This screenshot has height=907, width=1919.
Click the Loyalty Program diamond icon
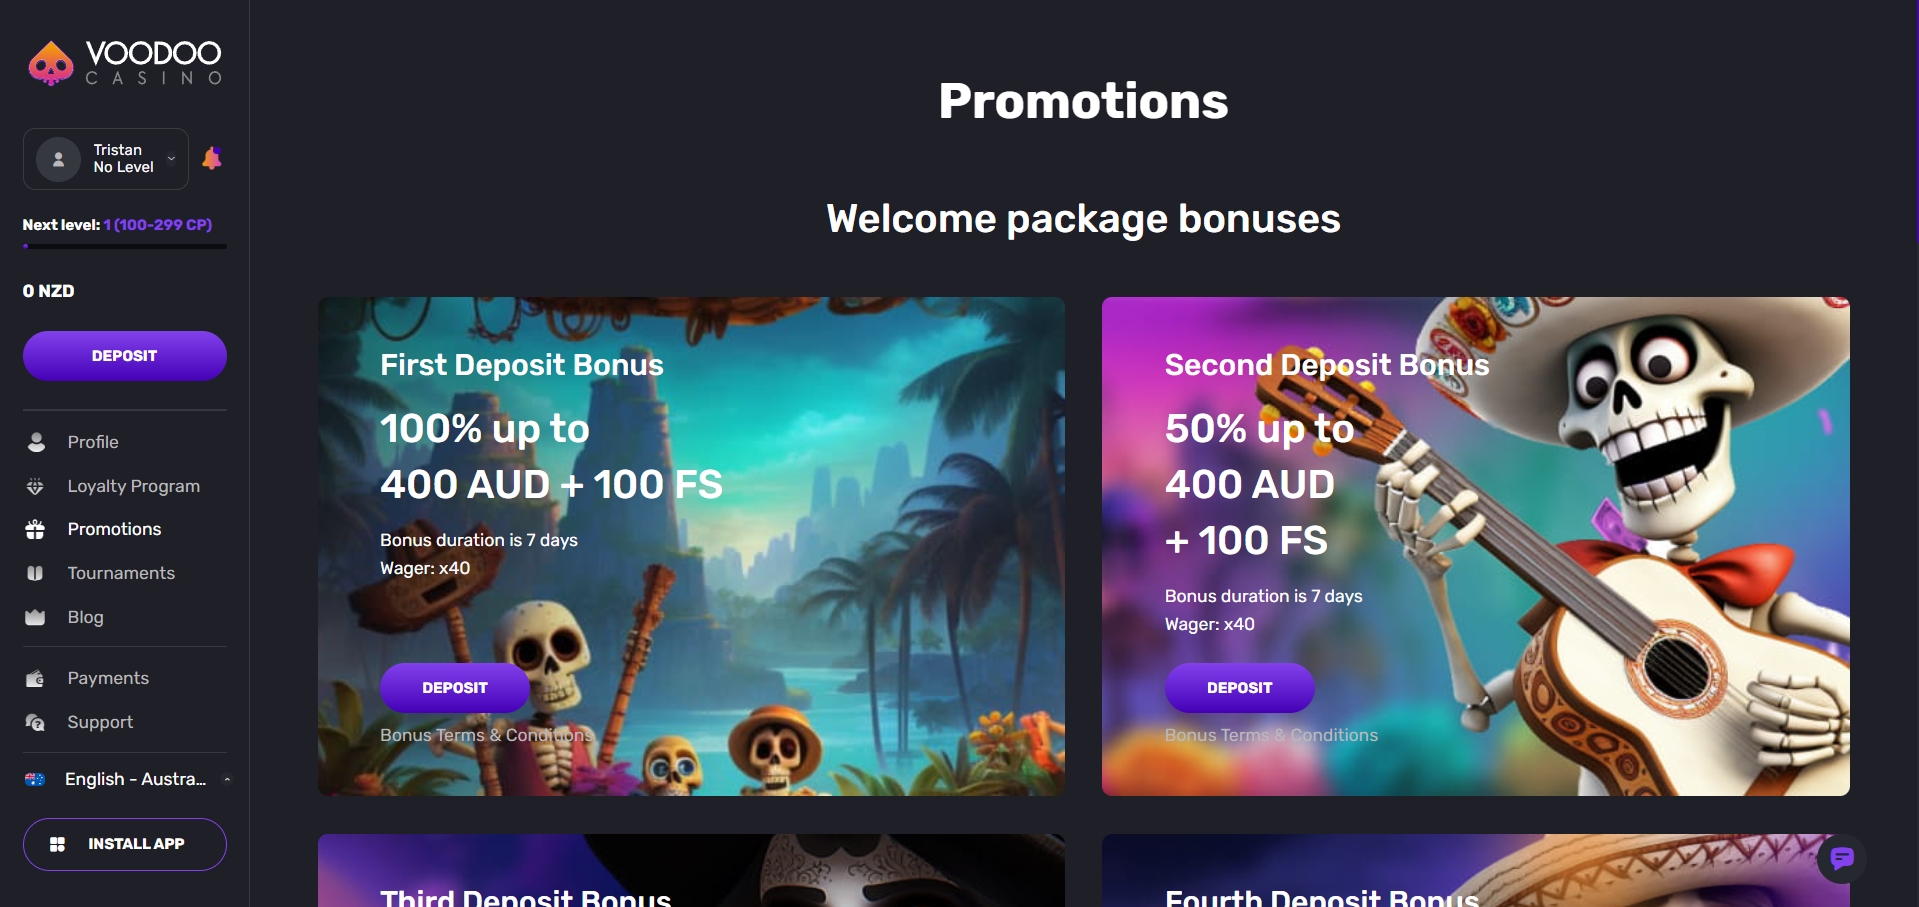[35, 486]
